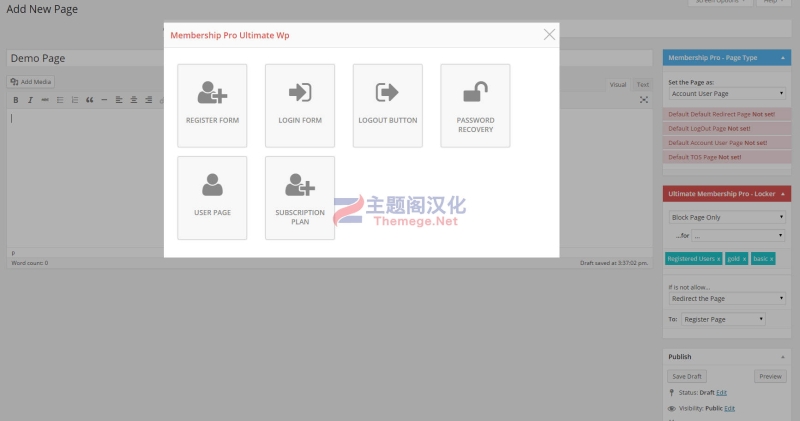Toggle distraction-free fullscreen editor icon
Screen dimensions: 800x421
644,100
